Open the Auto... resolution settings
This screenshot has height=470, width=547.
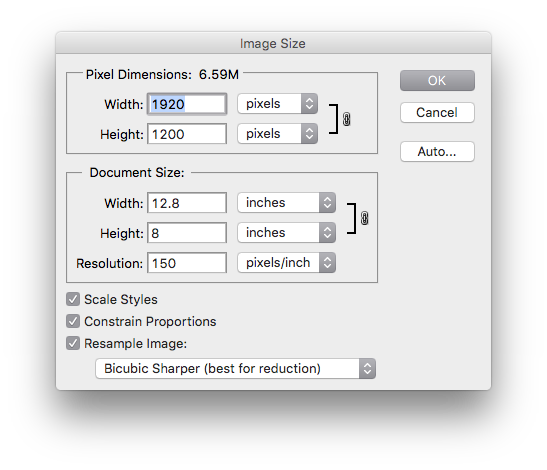(437, 151)
